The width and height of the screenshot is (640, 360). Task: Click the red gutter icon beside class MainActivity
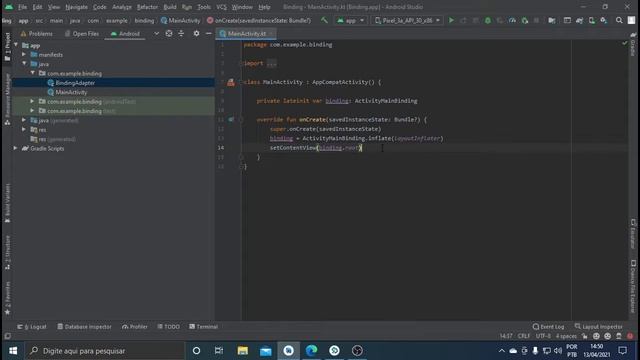click(231, 82)
